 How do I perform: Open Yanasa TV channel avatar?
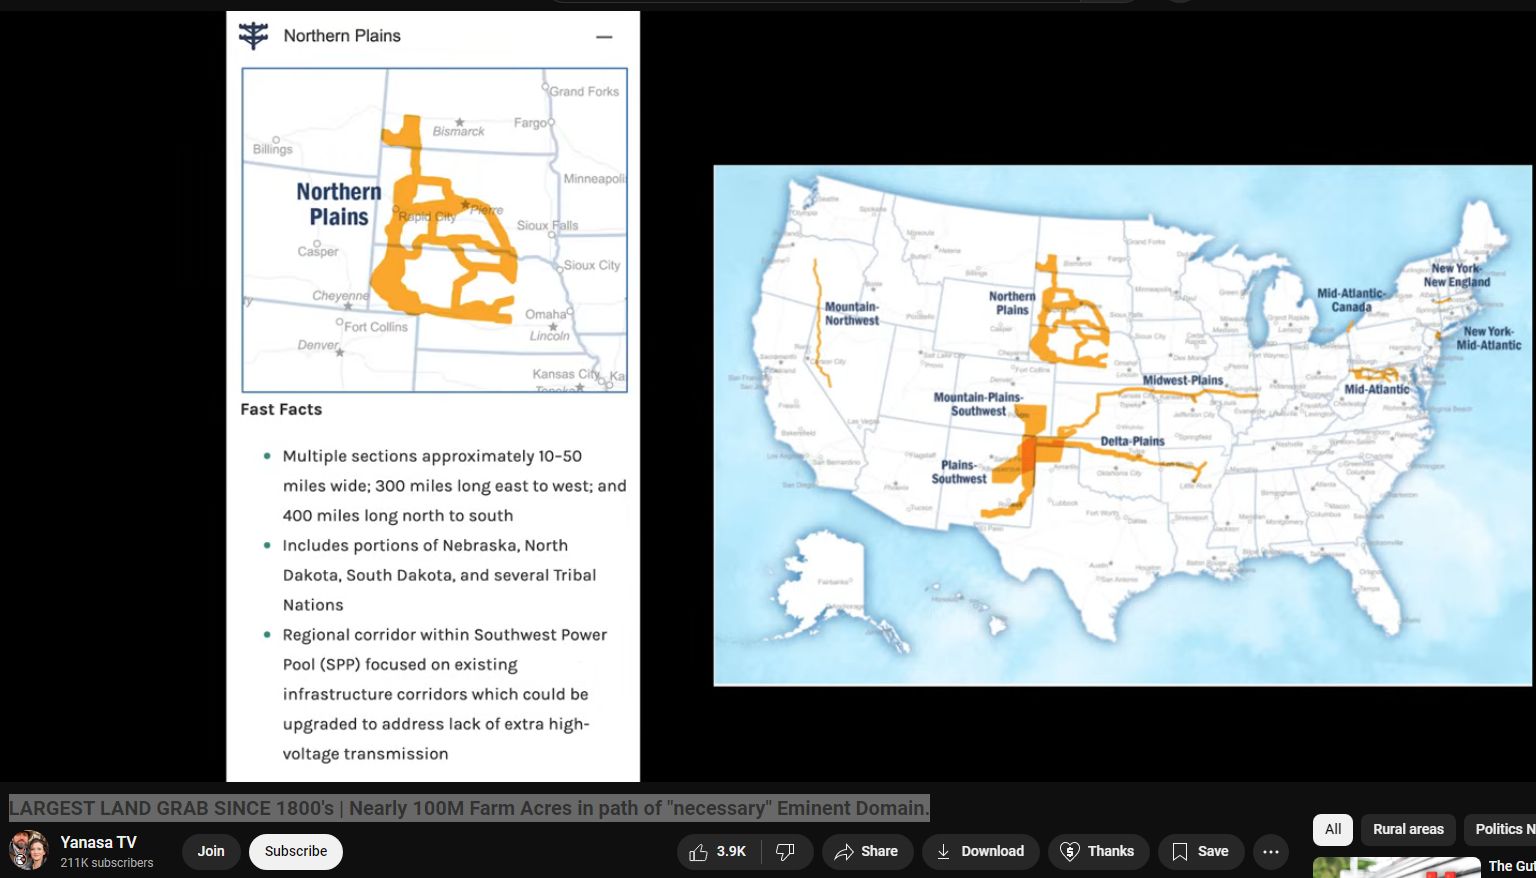click(x=29, y=851)
